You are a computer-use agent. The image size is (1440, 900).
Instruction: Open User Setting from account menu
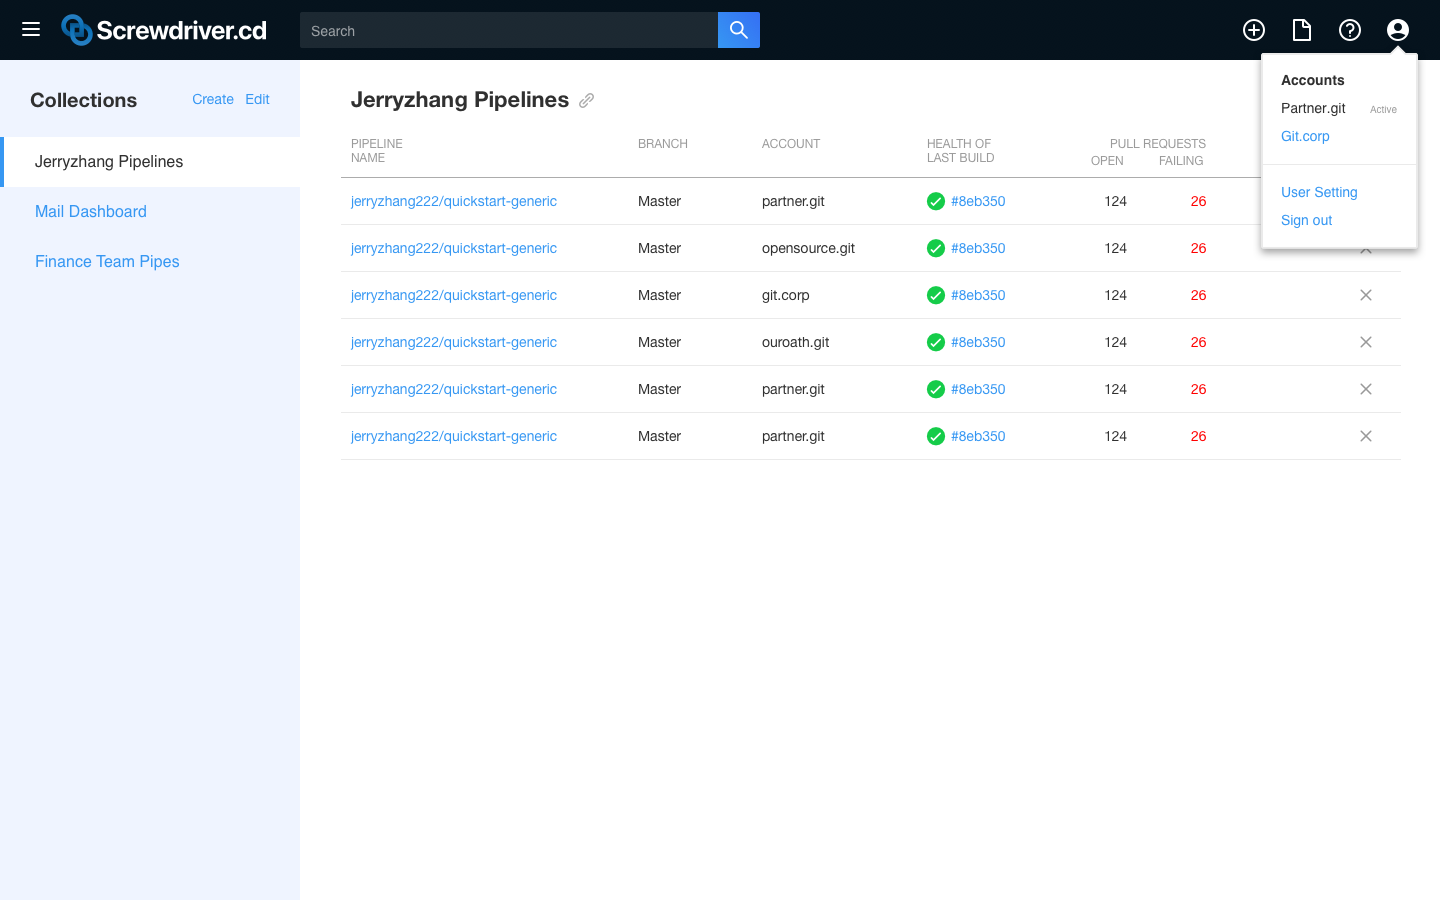[1319, 192]
